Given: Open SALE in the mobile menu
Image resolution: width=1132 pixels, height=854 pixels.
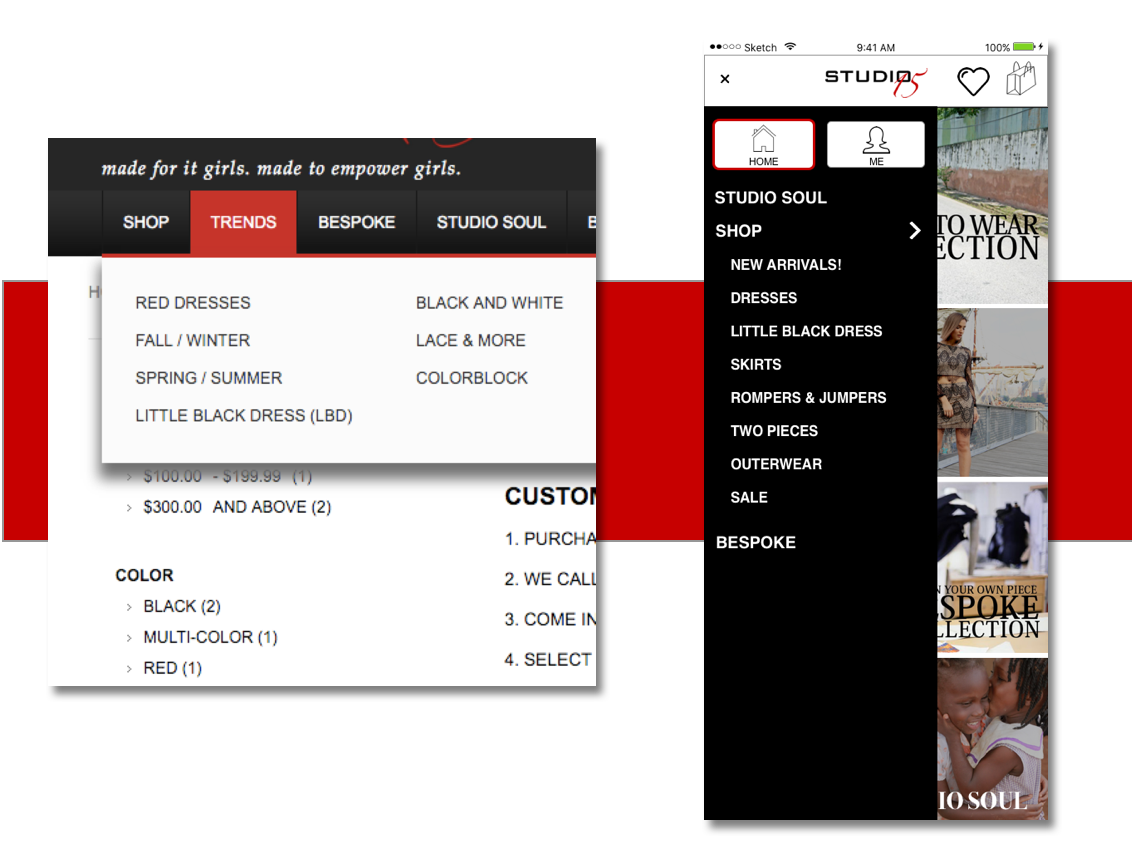Looking at the screenshot, I should [749, 497].
